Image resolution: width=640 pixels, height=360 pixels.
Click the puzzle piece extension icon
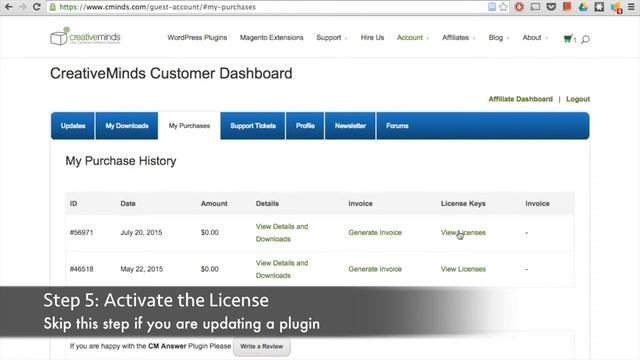click(x=599, y=7)
